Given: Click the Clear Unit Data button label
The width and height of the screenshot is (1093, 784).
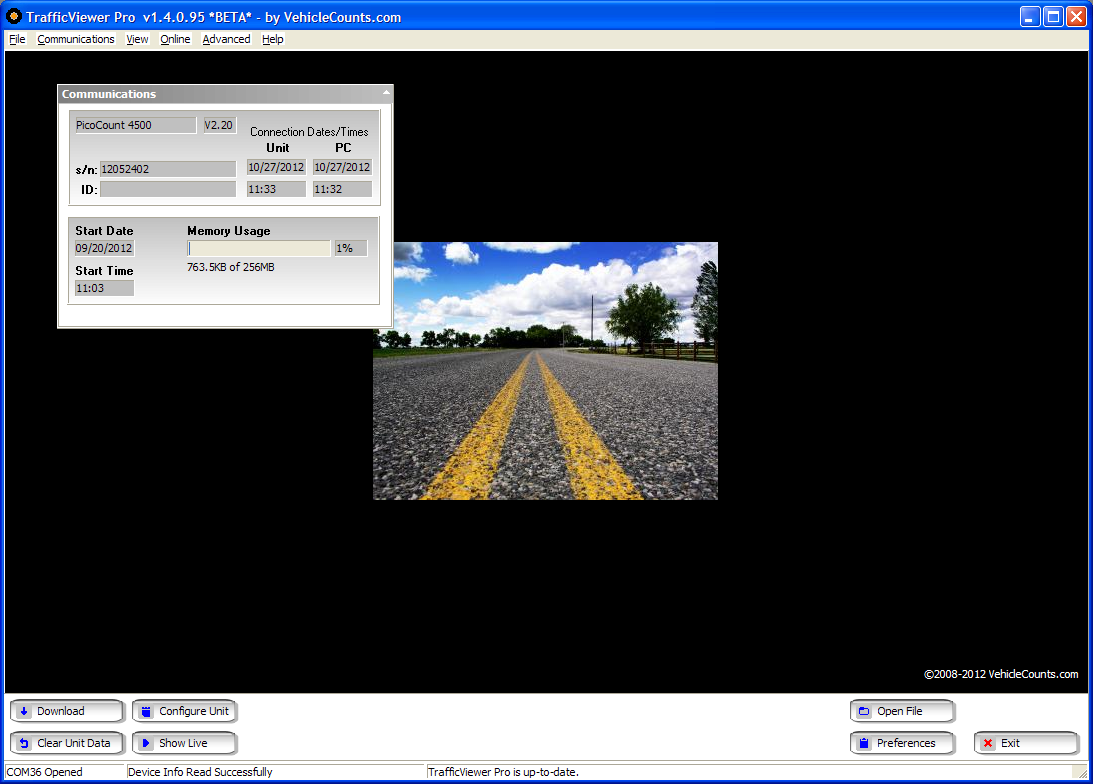Looking at the screenshot, I should click(74, 744).
